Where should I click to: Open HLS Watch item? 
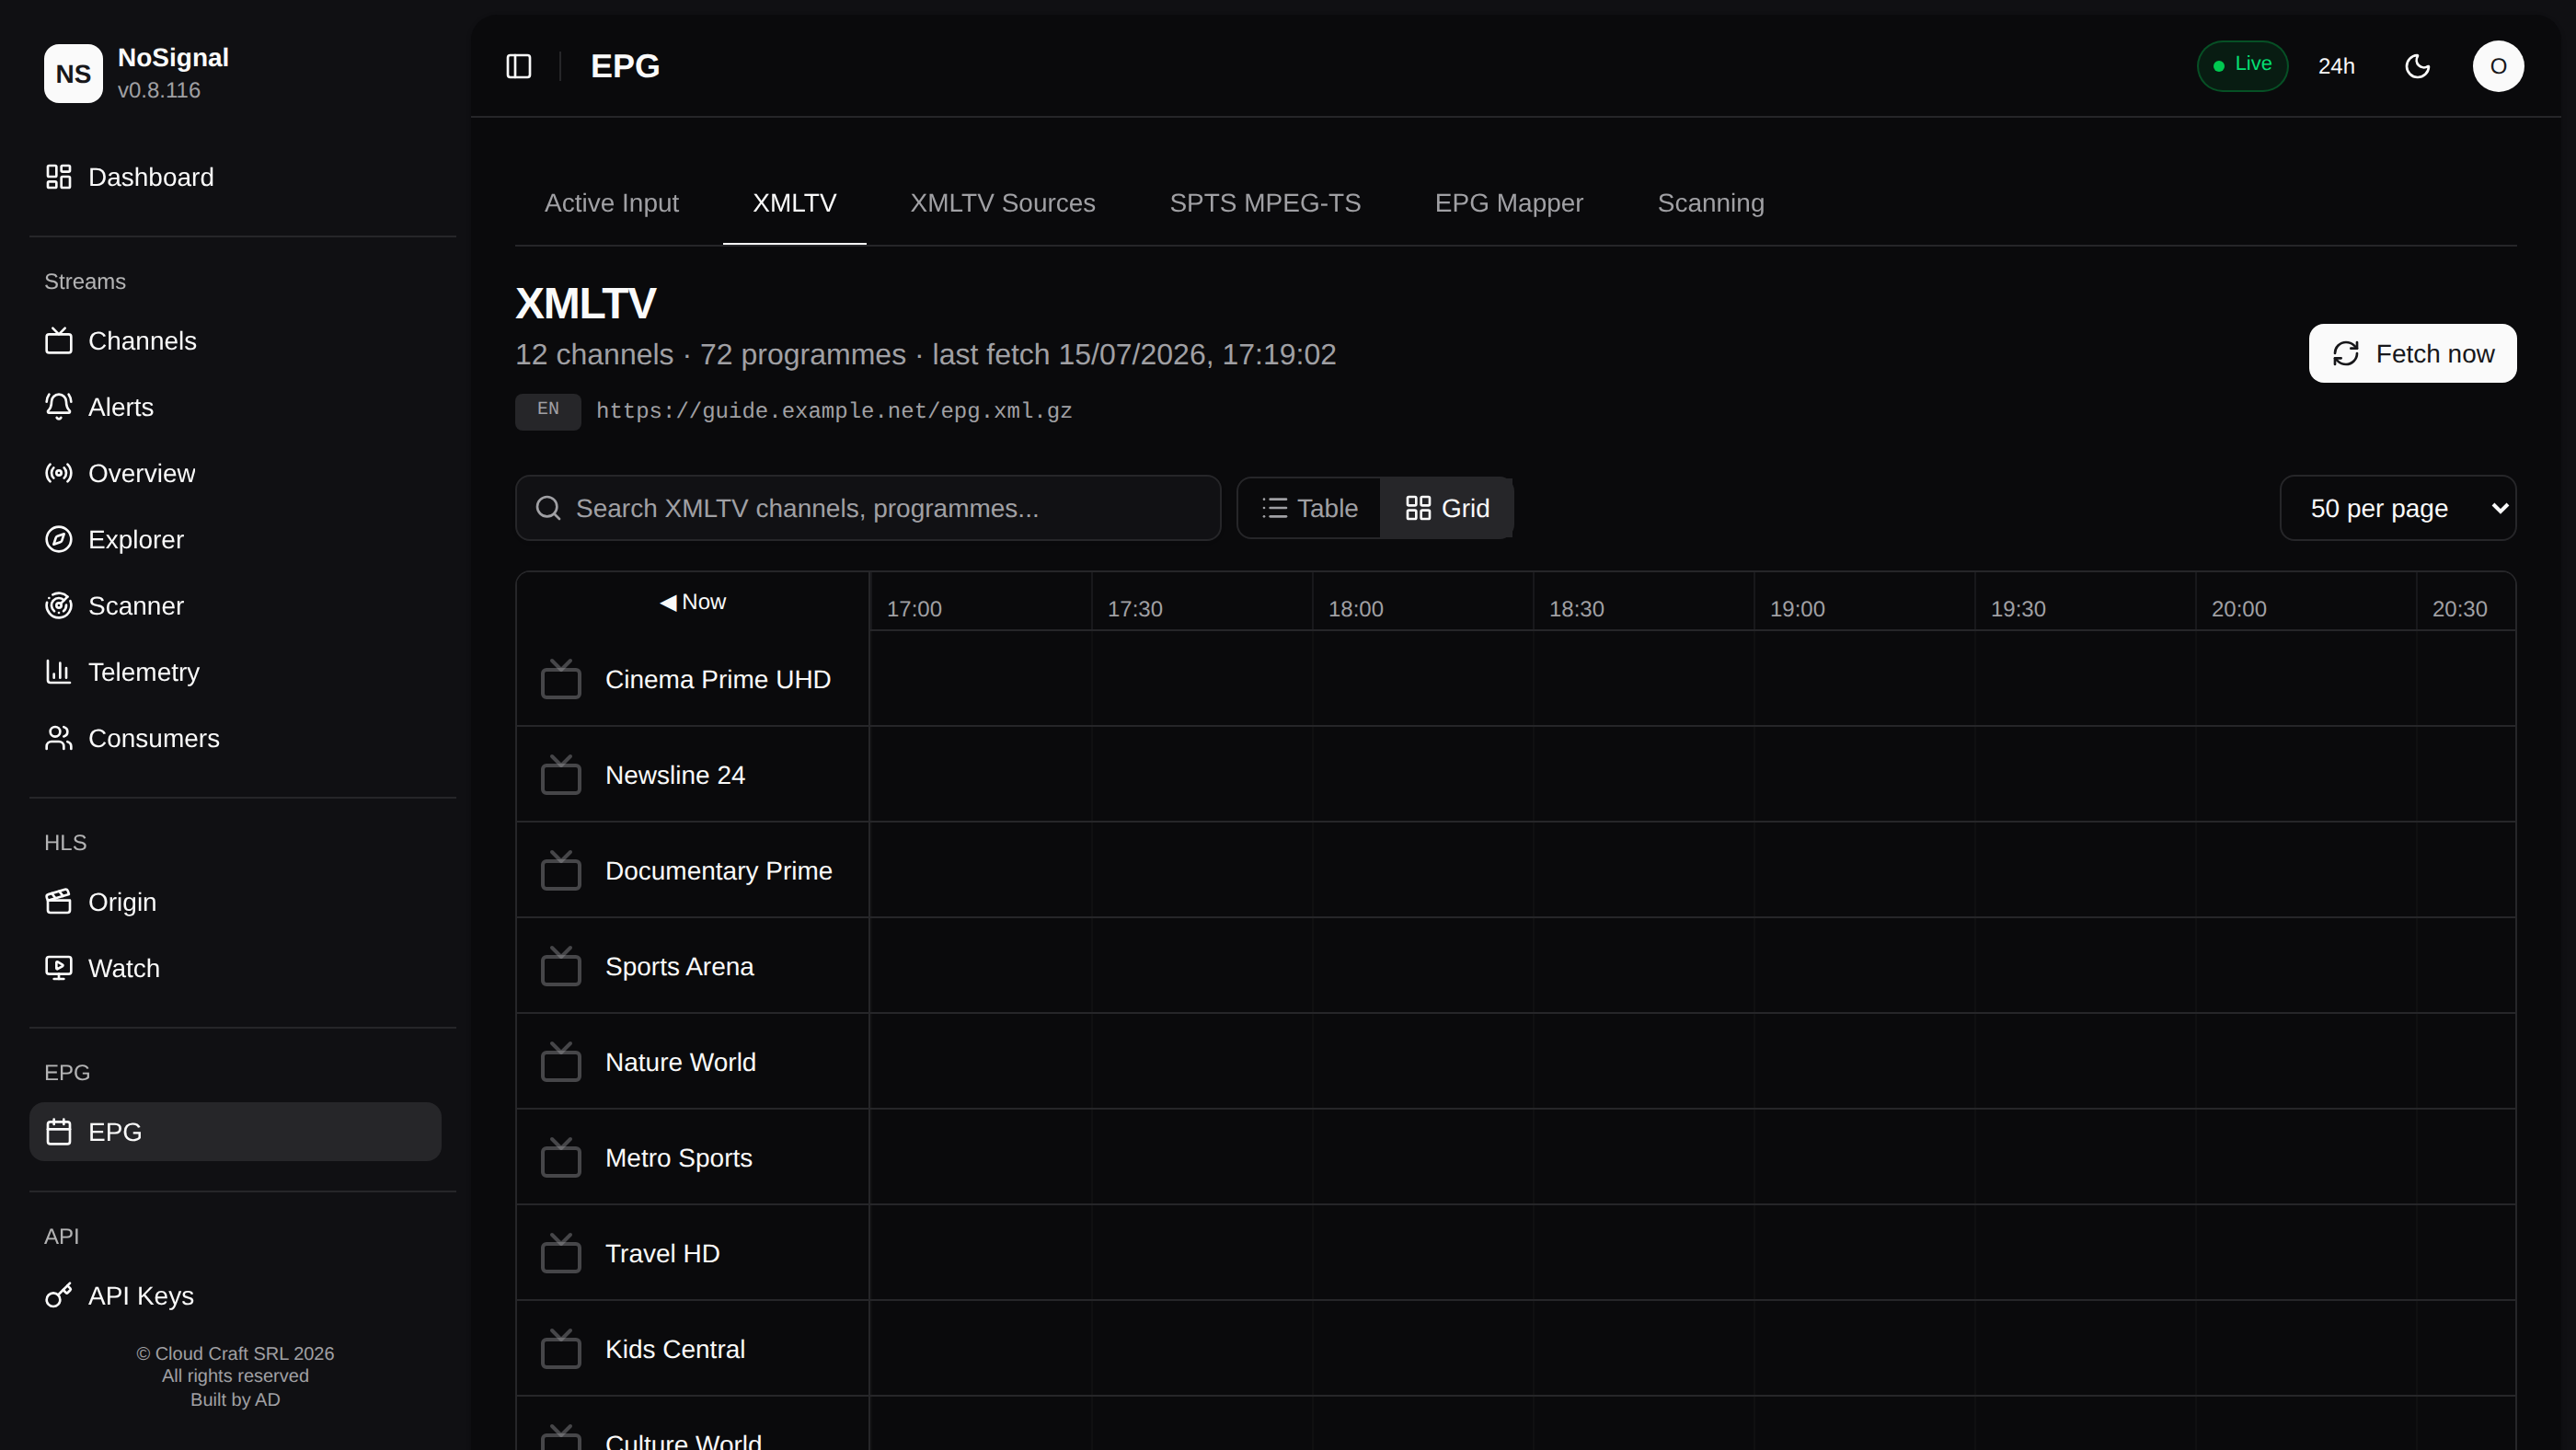(235, 968)
